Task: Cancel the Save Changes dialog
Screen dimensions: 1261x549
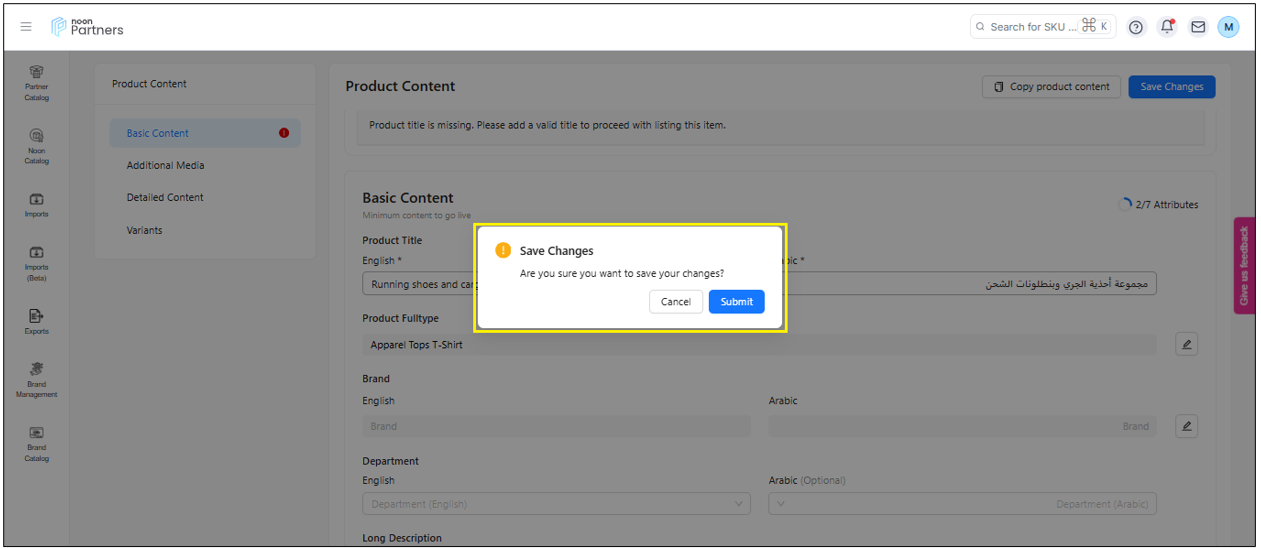Action: pos(675,302)
